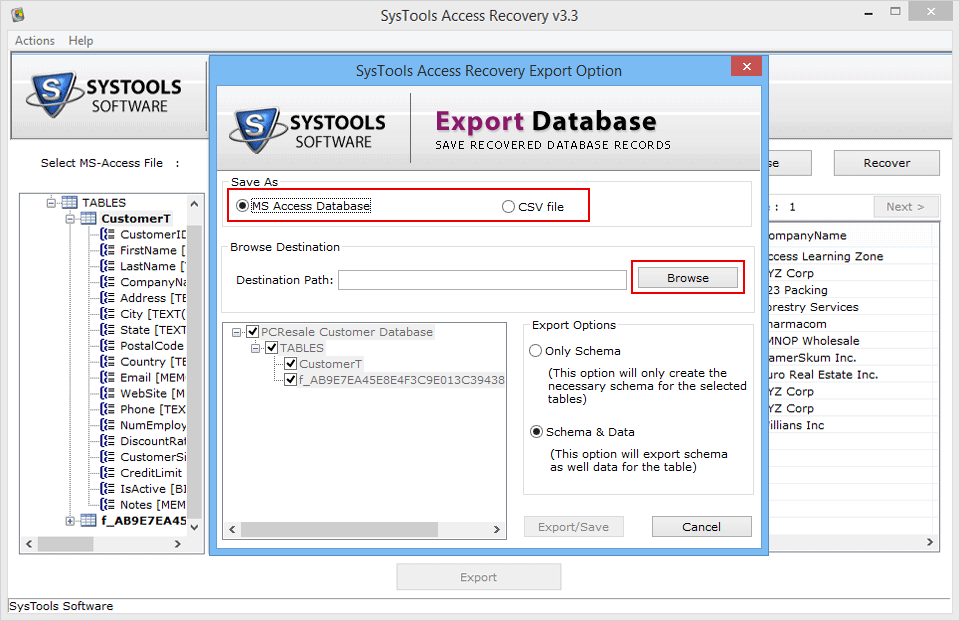Choose the Only Schema export option
This screenshot has width=960, height=621.
point(536,350)
